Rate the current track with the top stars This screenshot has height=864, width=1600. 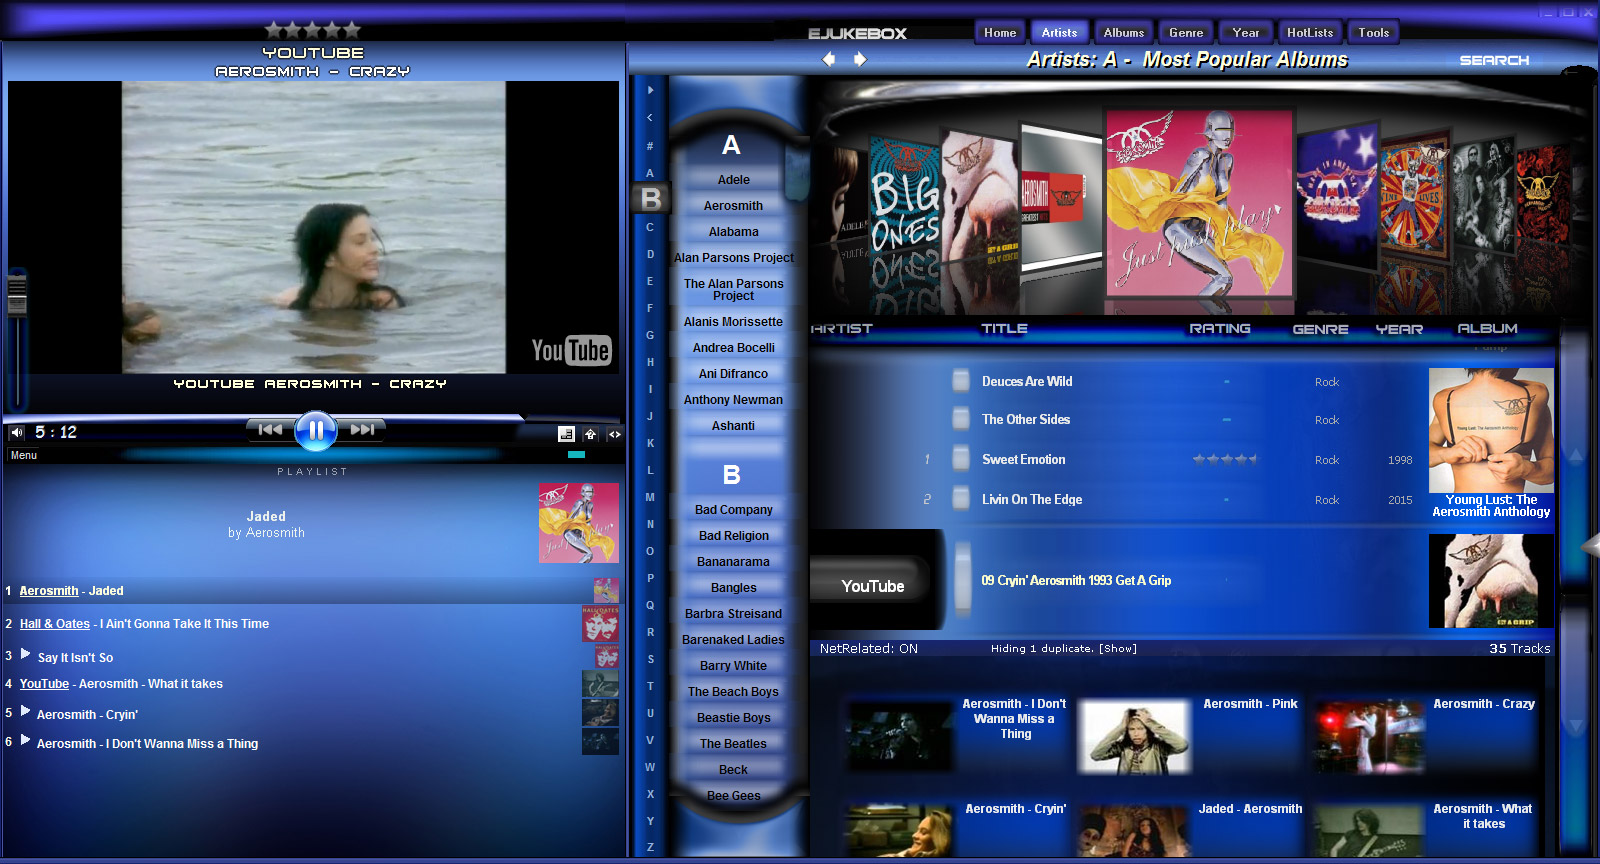click(313, 30)
